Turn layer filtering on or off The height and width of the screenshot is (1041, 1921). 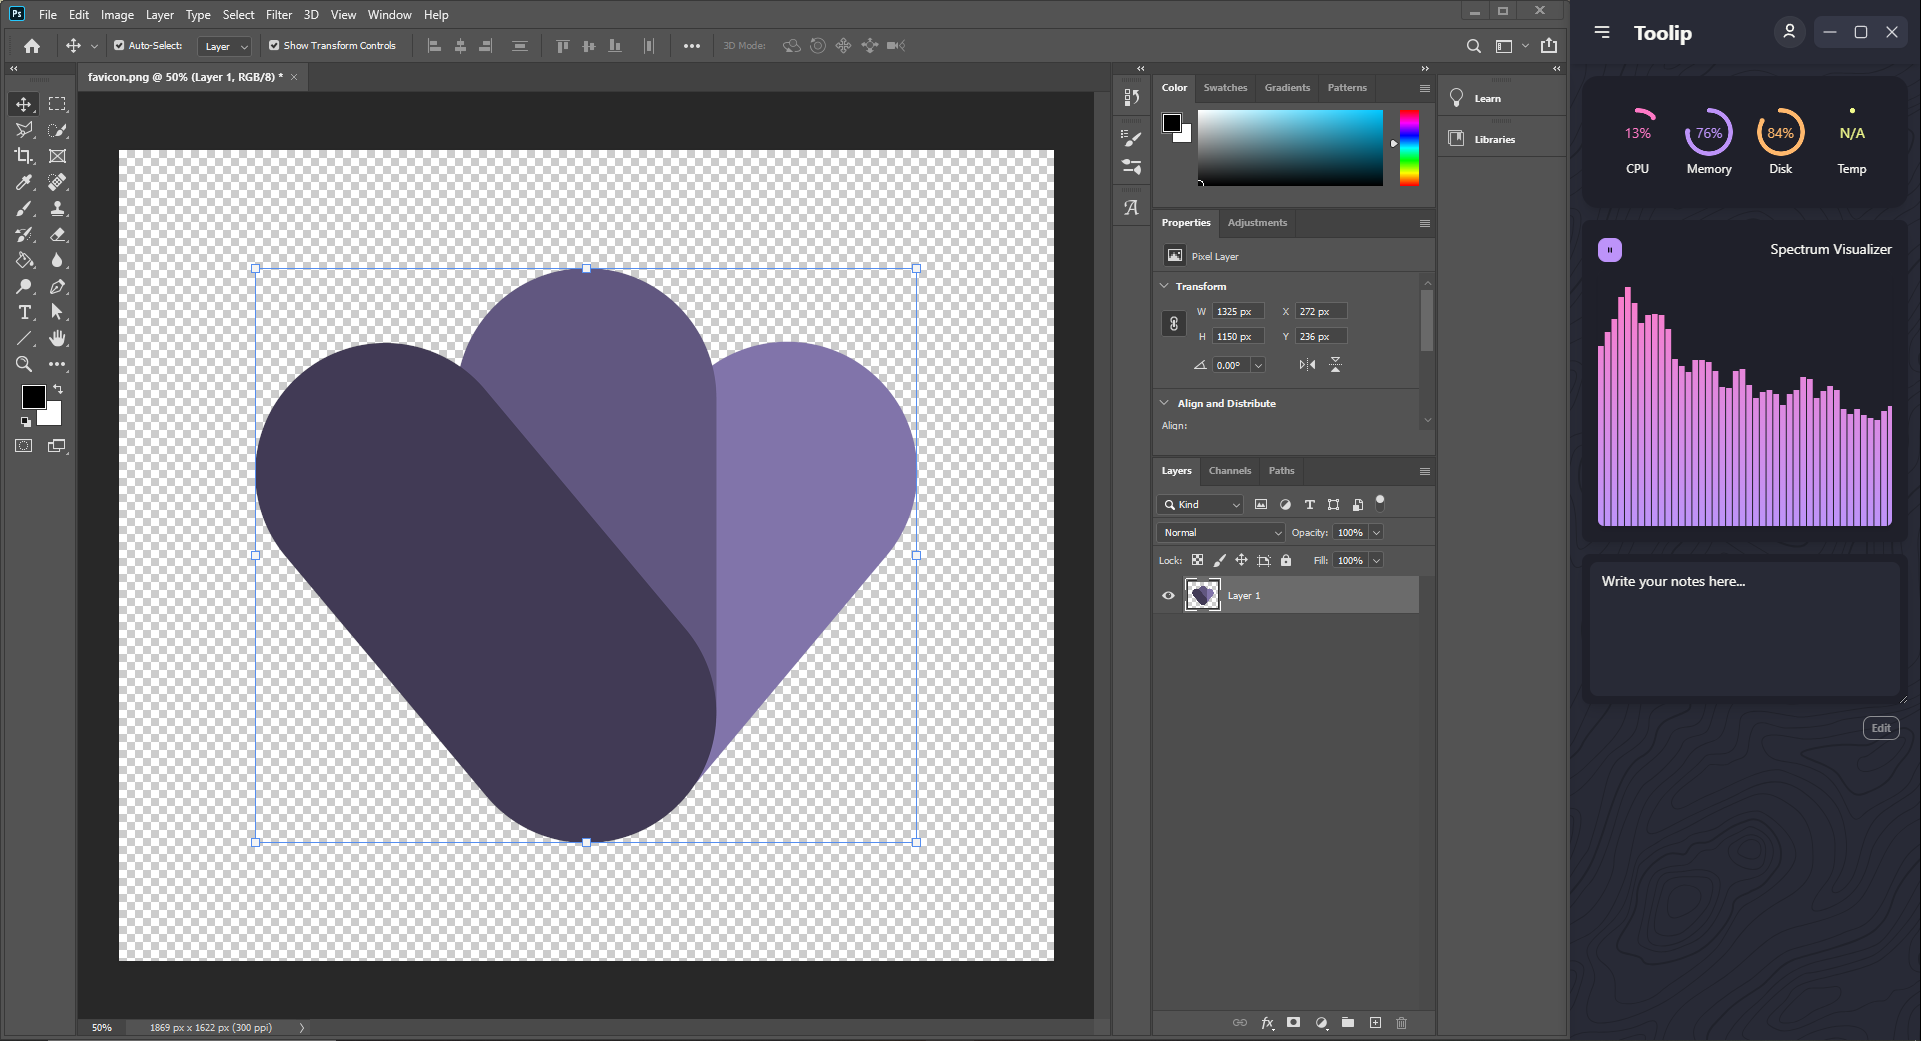point(1380,503)
